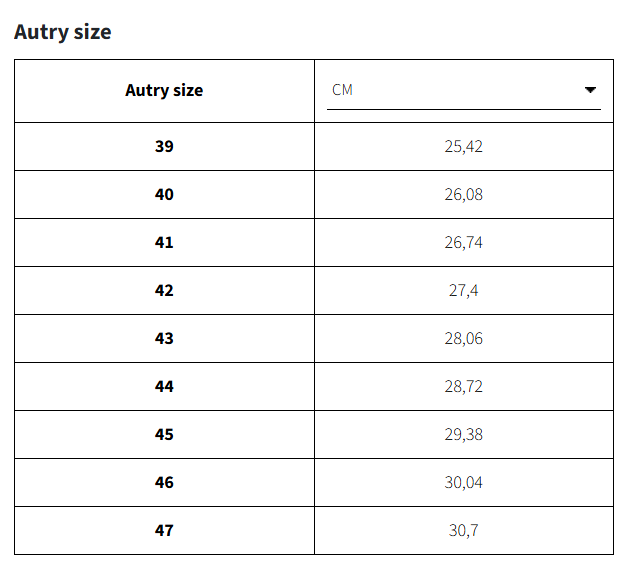This screenshot has height=568, width=630.
Task: Click the Autry size heading
Action: click(x=63, y=32)
